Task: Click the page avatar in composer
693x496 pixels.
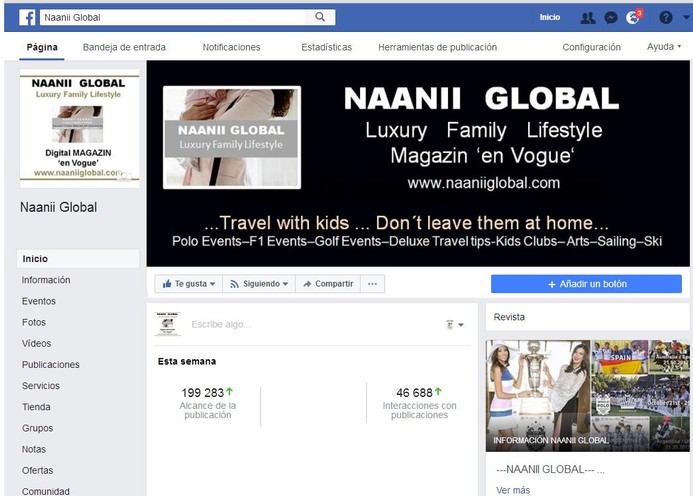Action: (168, 324)
